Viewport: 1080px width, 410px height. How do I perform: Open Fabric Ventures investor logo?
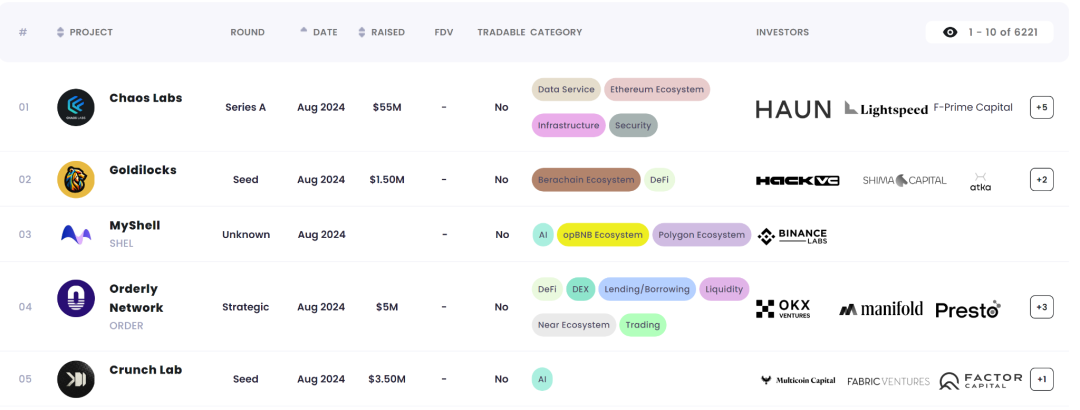tap(889, 381)
